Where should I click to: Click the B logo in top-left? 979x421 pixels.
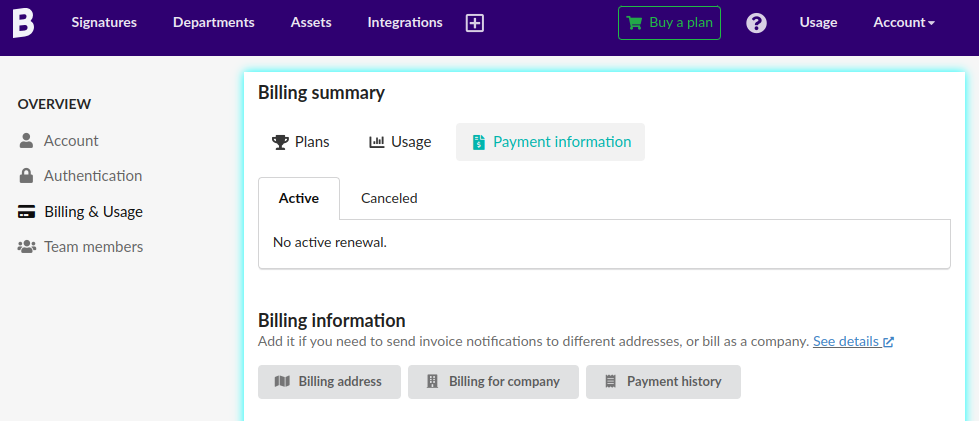[x=23, y=22]
